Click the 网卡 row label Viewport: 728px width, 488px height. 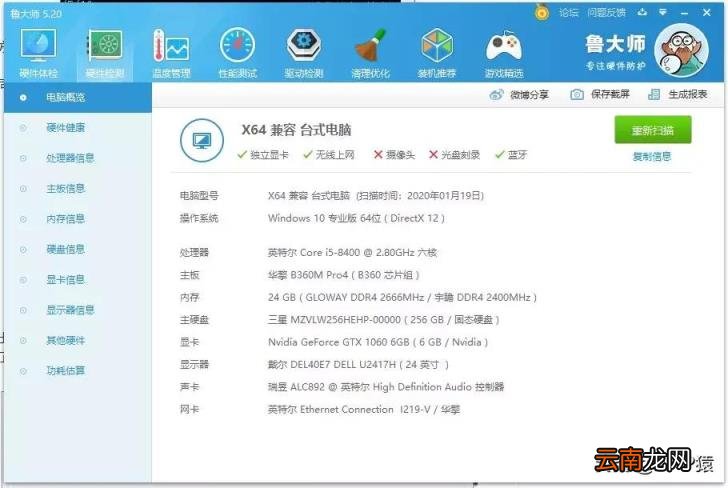189,410
